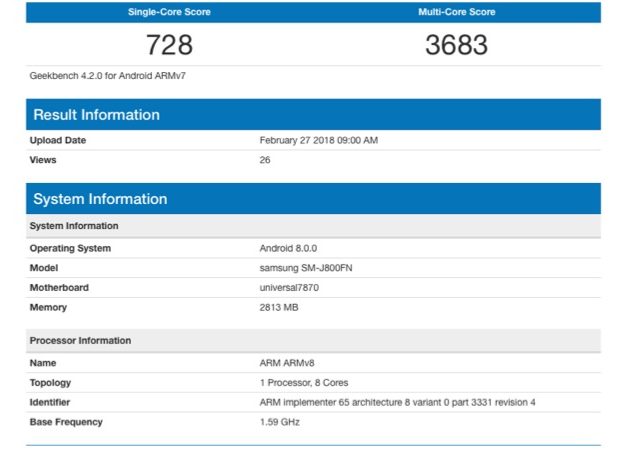Select the Android 8.0.0 operating system value
The height and width of the screenshot is (449, 632).
click(290, 248)
